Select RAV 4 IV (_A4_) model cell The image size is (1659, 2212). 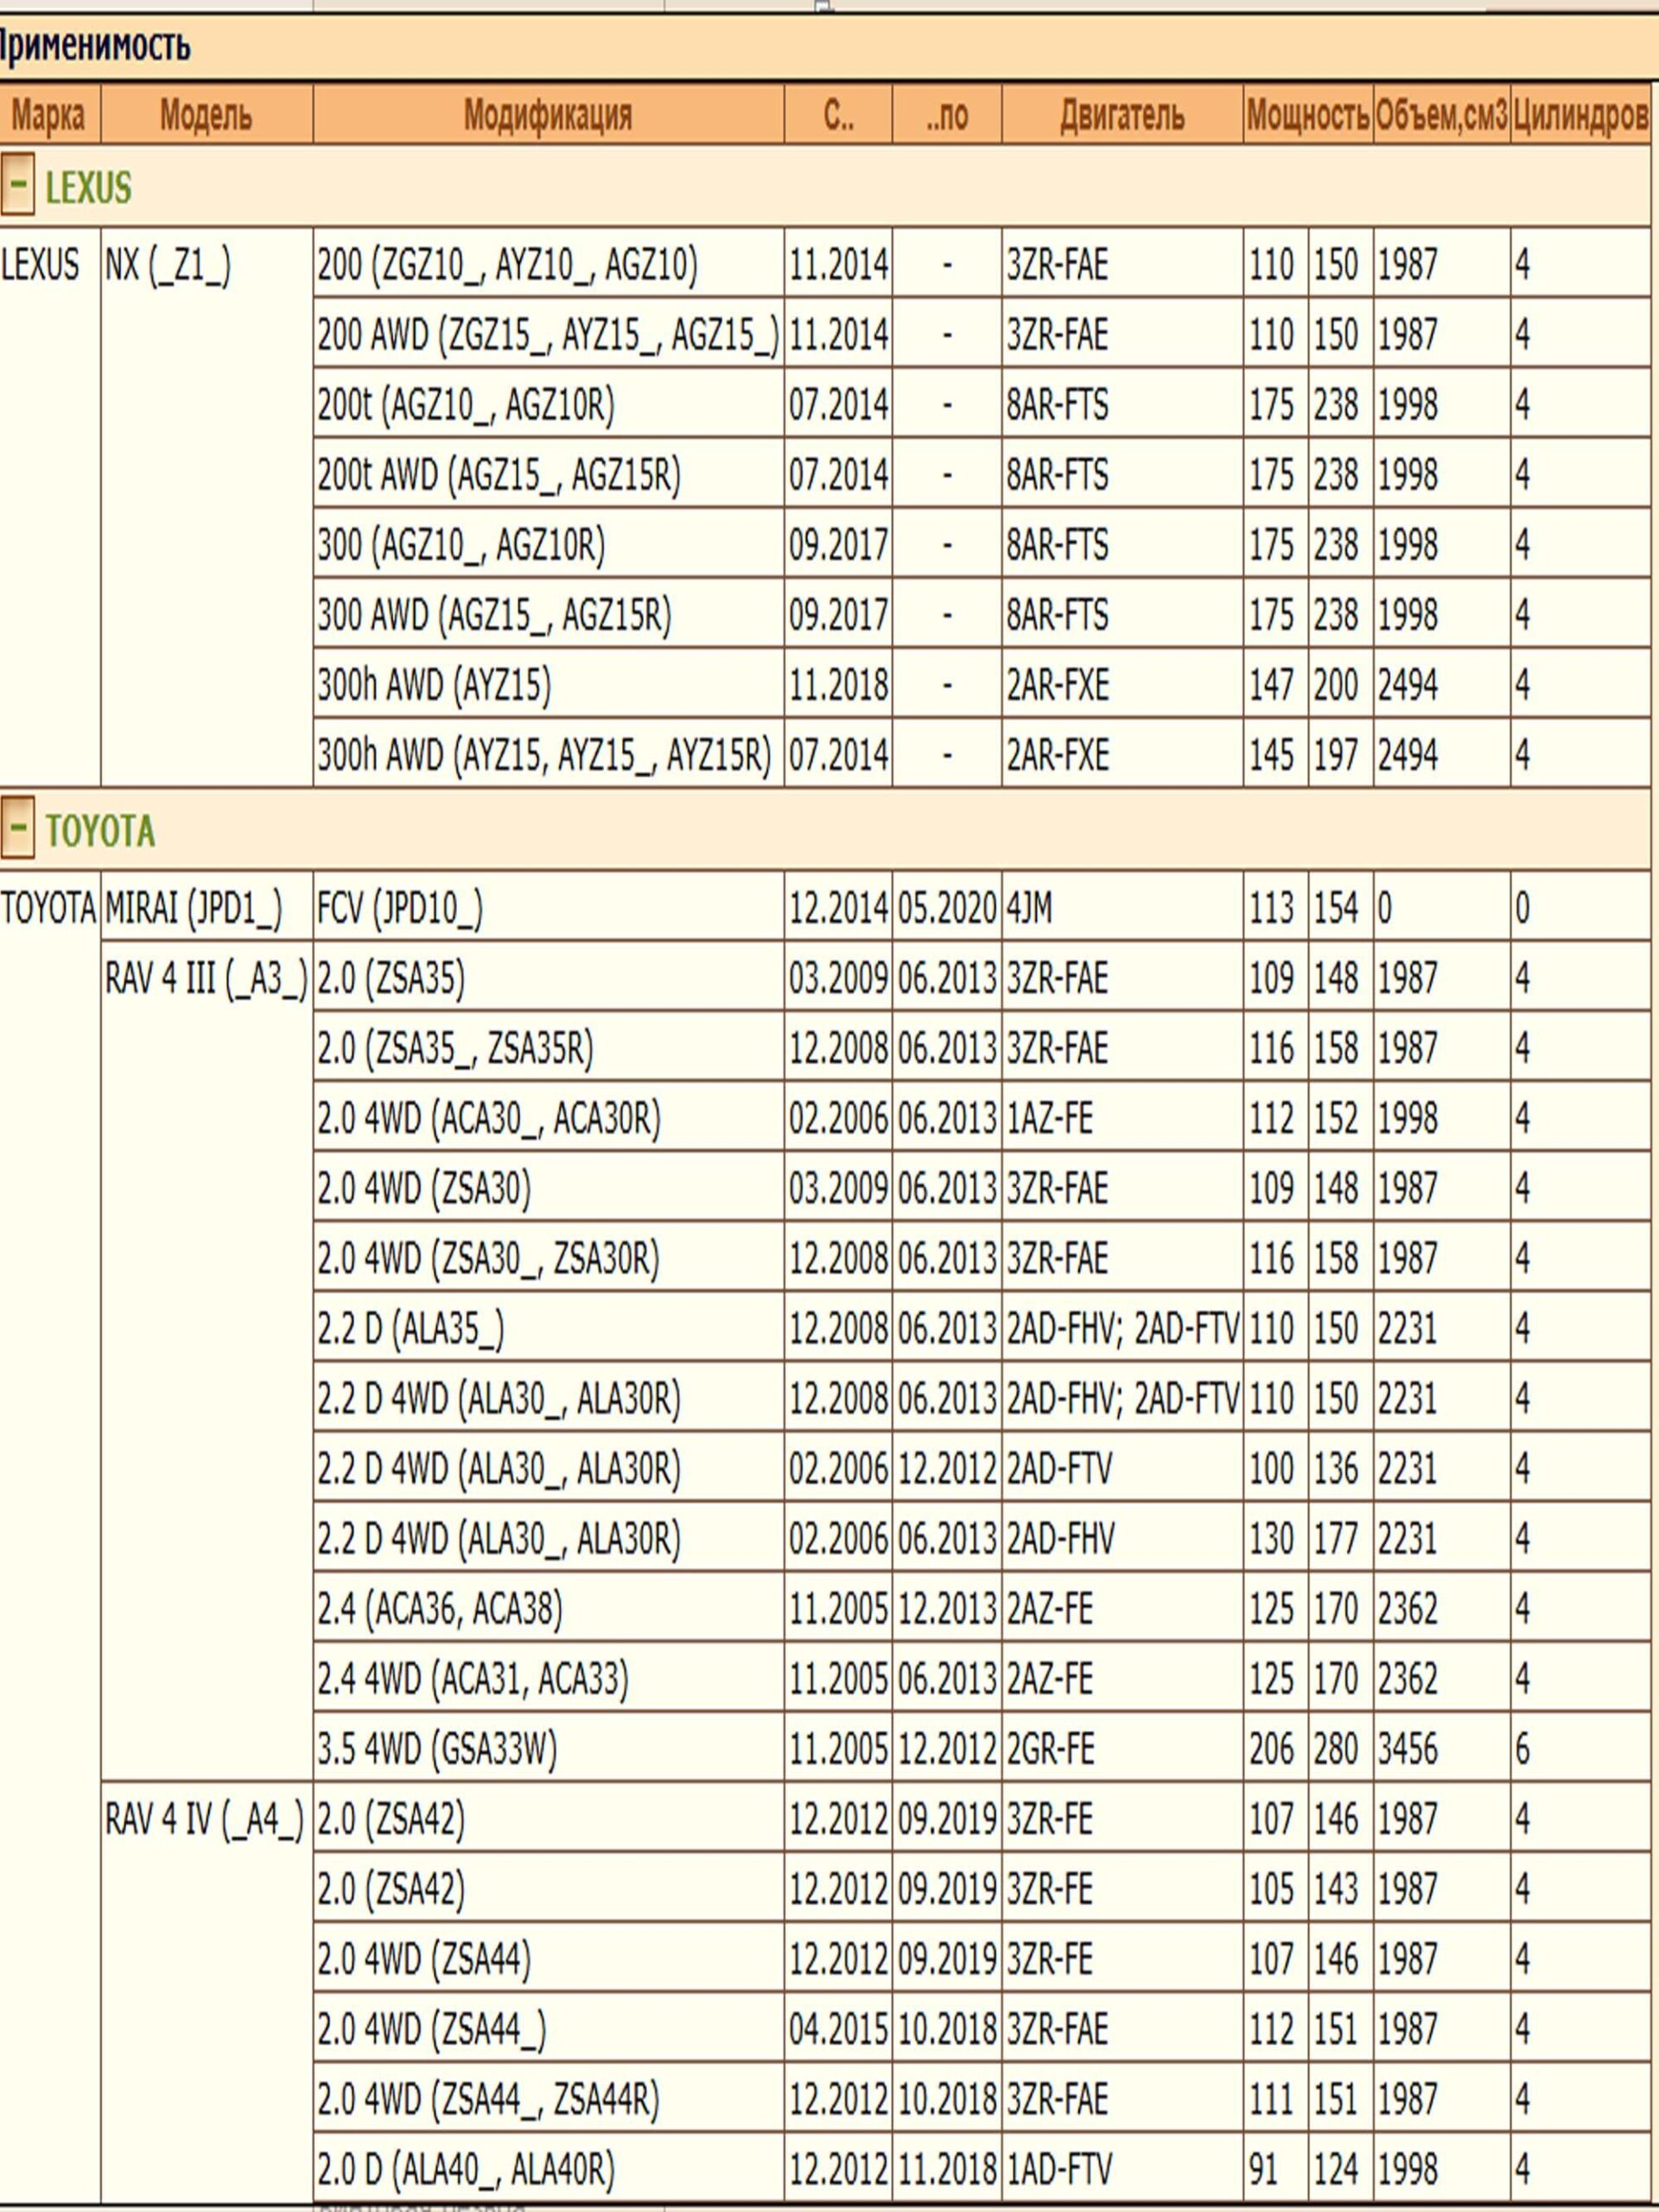tap(204, 1820)
